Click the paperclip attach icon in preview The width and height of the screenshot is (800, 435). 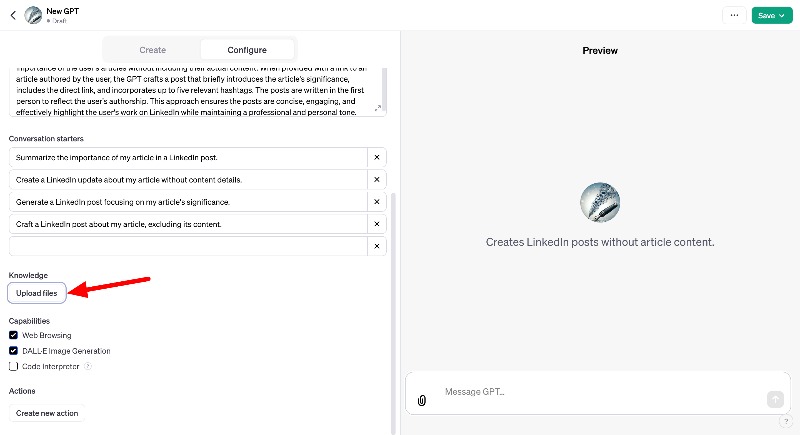coord(421,400)
